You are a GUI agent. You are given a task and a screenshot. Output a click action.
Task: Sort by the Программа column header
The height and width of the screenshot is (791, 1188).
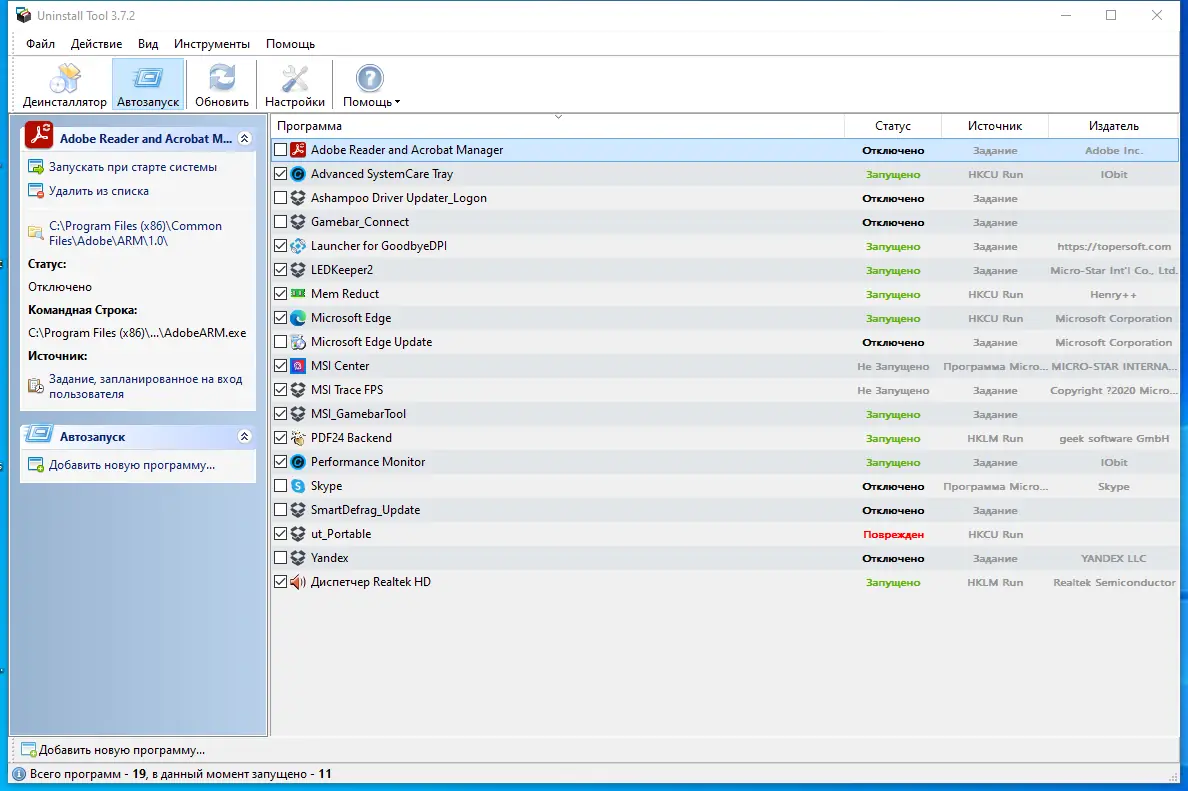(x=558, y=126)
